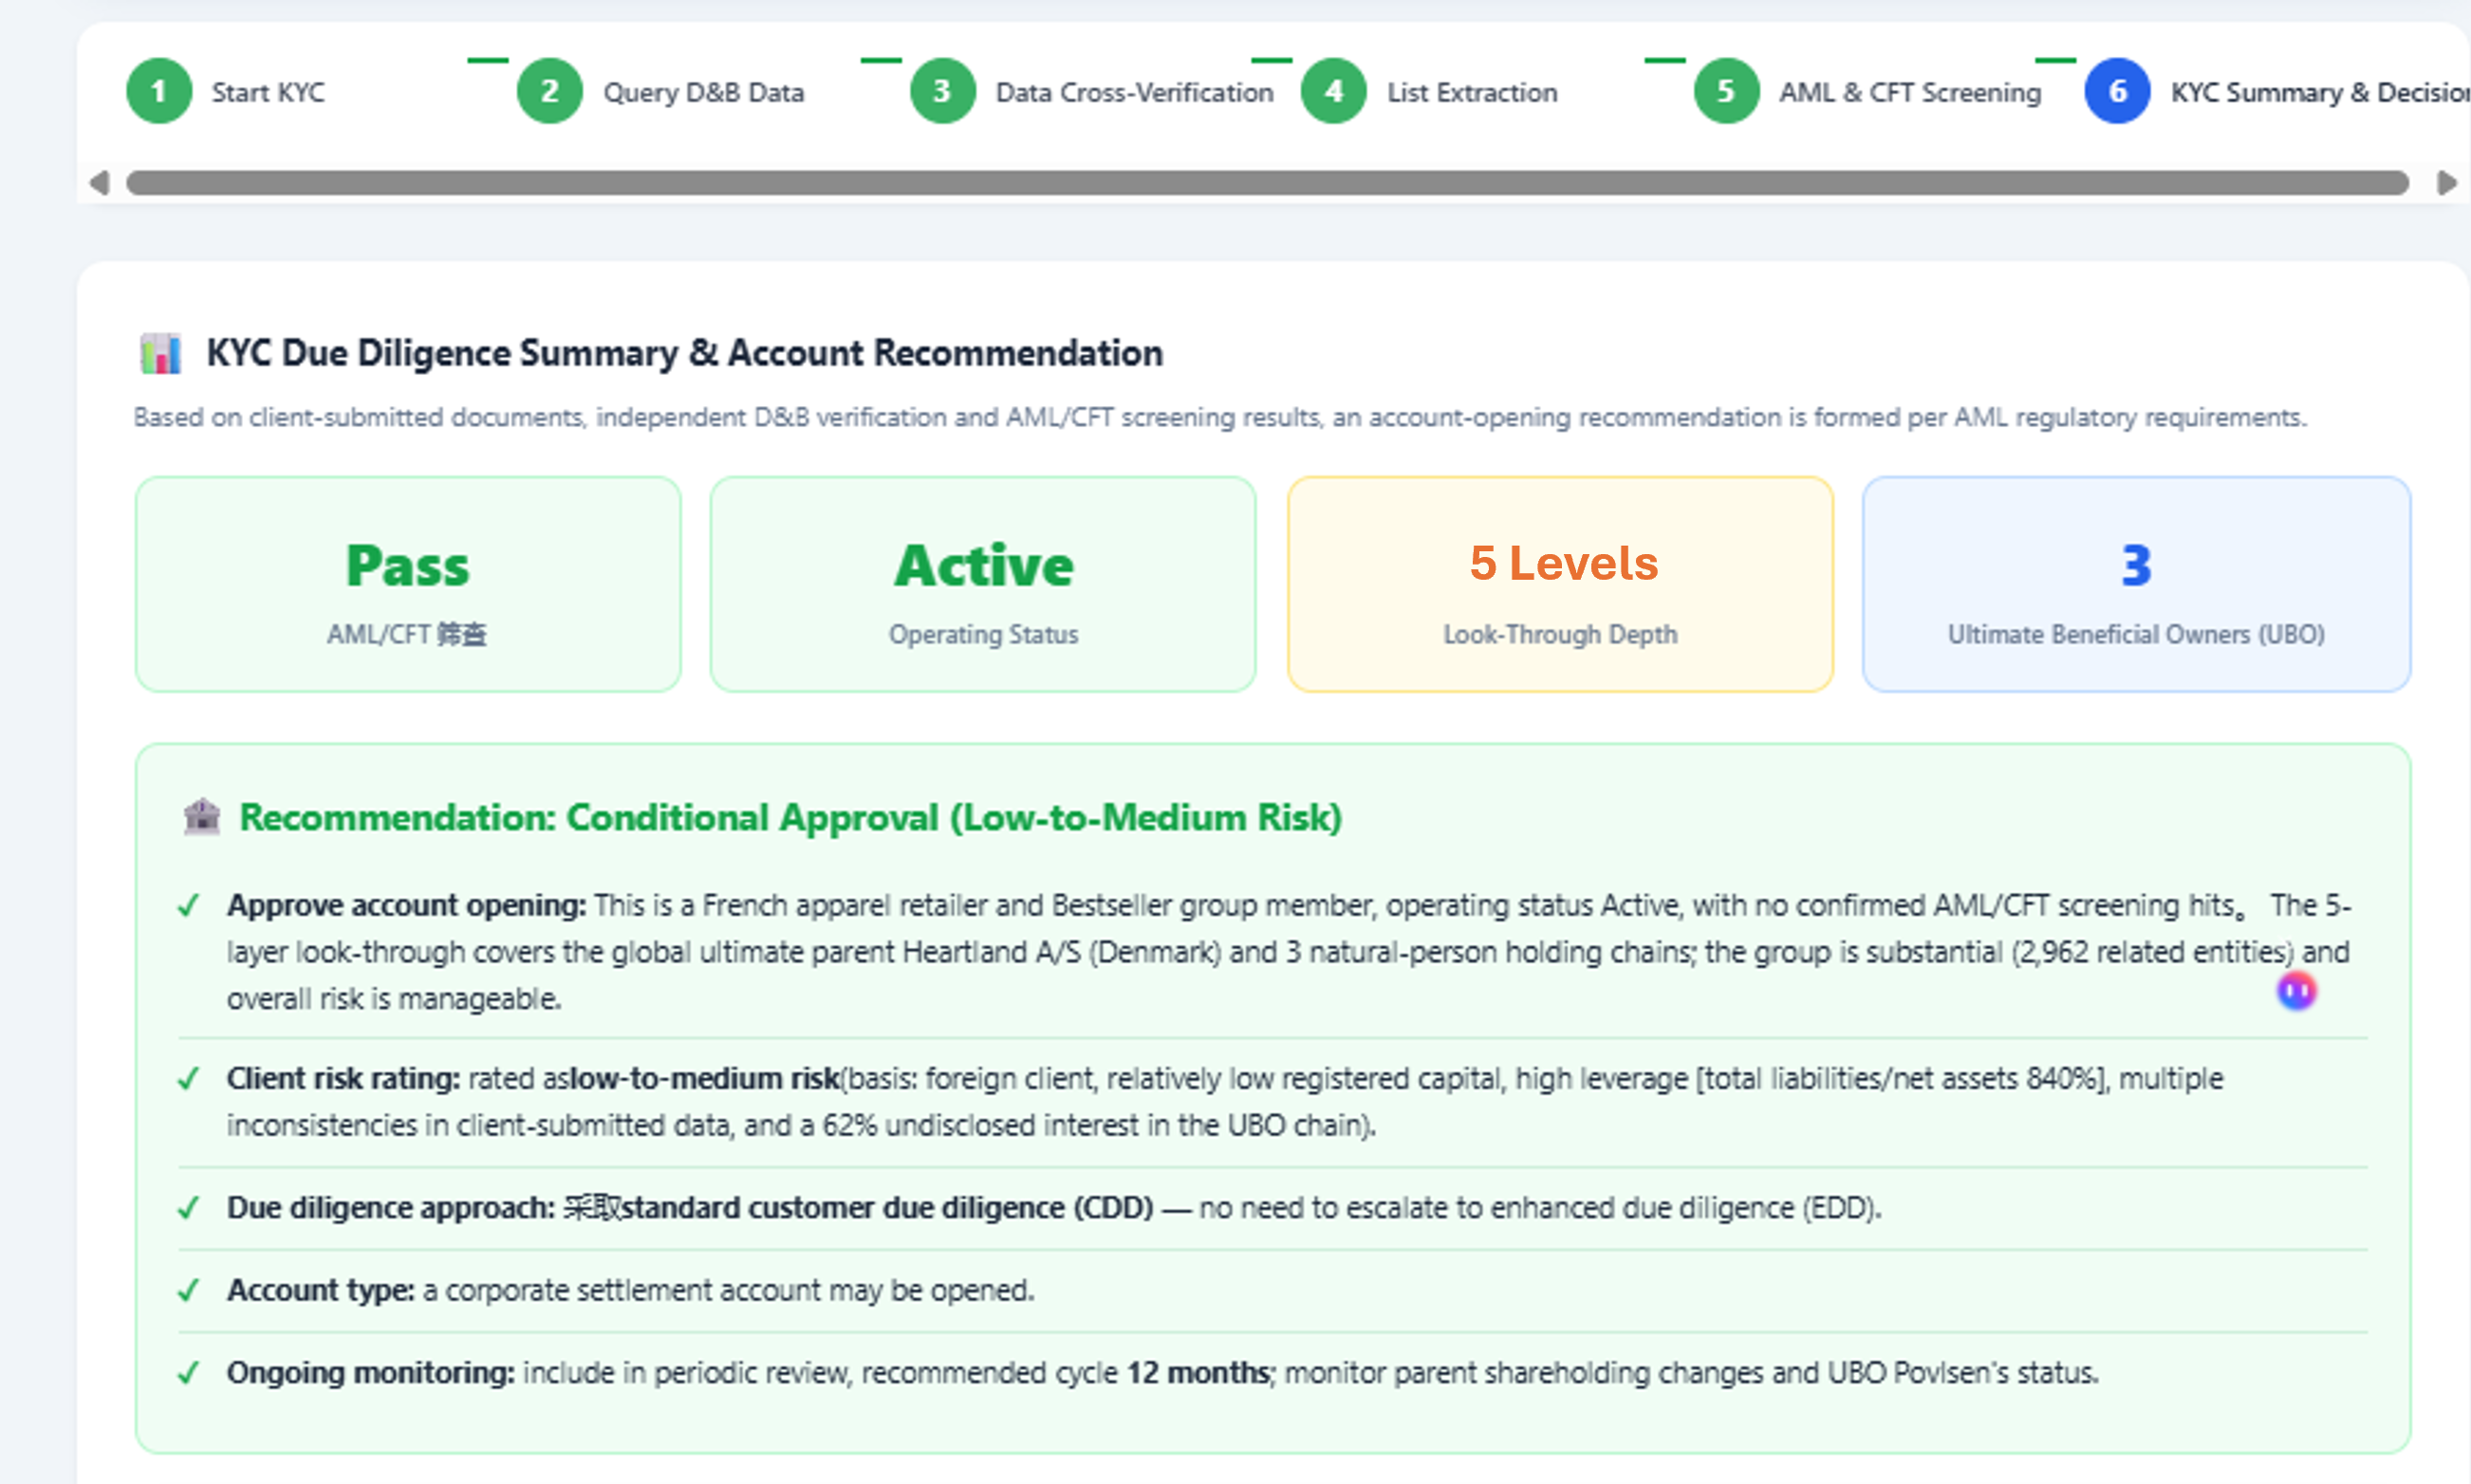Select the Start KYC step label
The width and height of the screenshot is (2471, 1484).
click(268, 93)
